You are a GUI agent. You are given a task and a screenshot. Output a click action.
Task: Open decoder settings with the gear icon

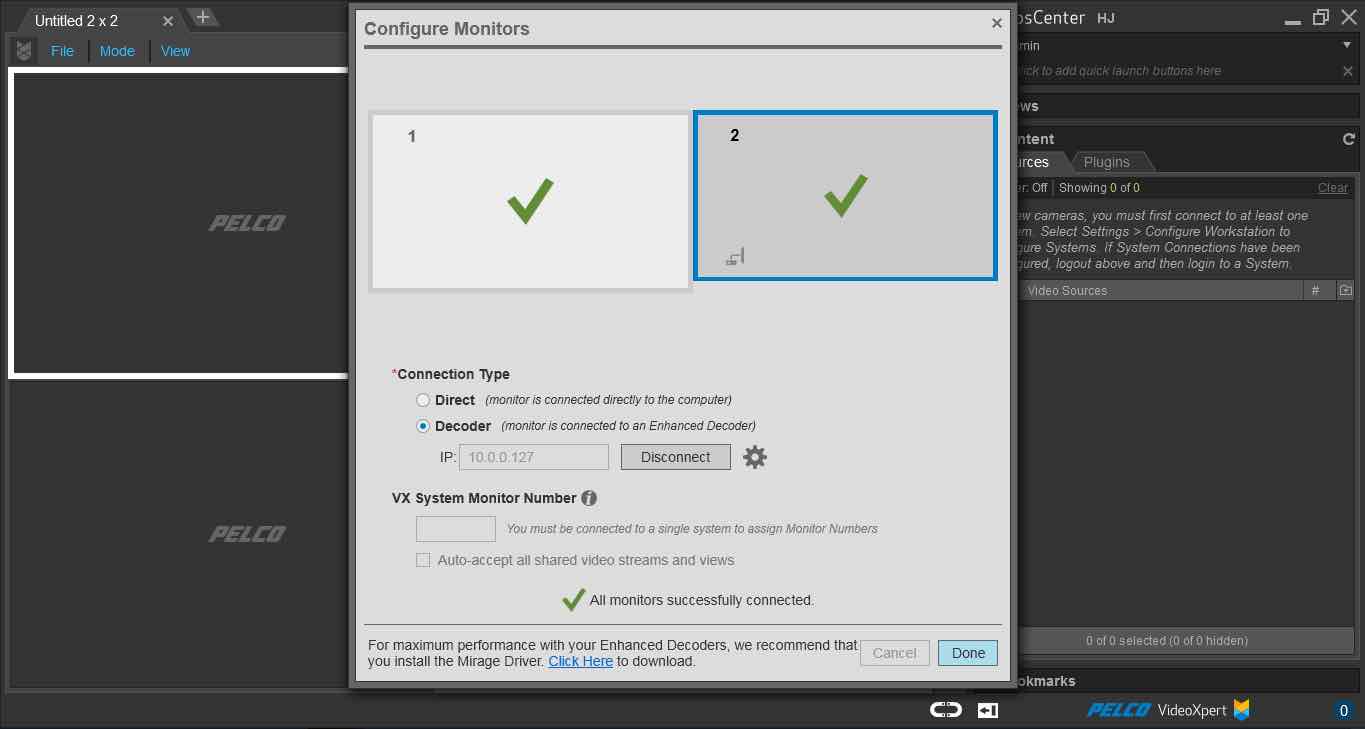[754, 457]
